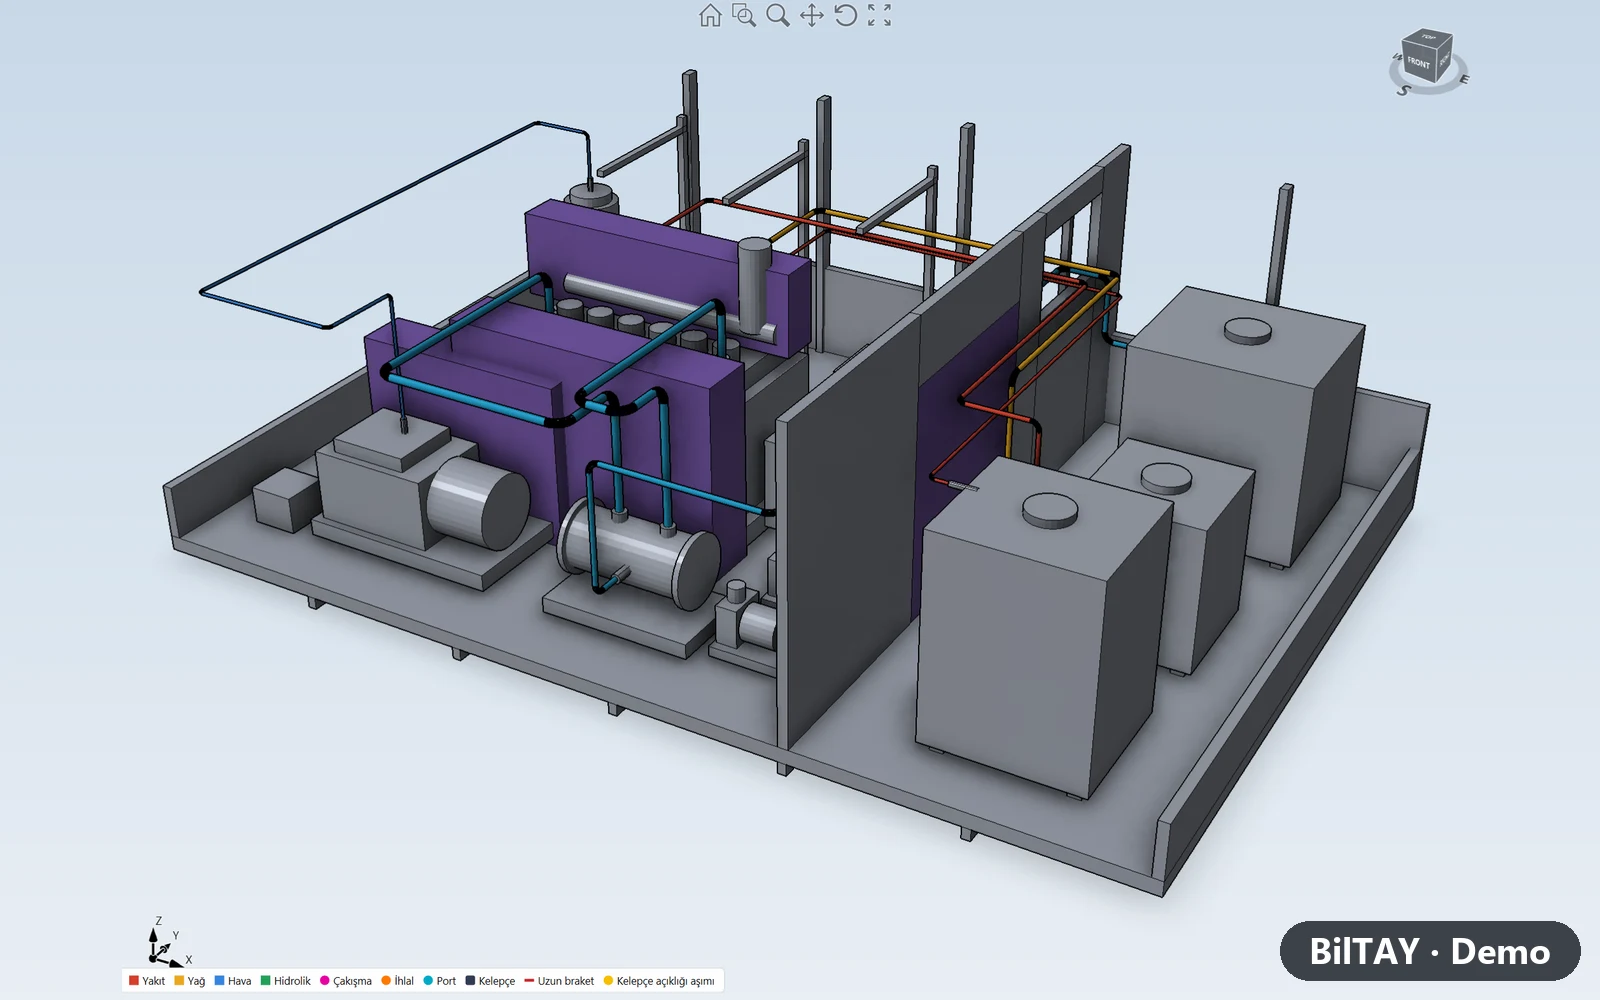Click the Kelepçe açıklığı aşımı legend entry
This screenshot has height=1000, width=1600.
click(659, 981)
